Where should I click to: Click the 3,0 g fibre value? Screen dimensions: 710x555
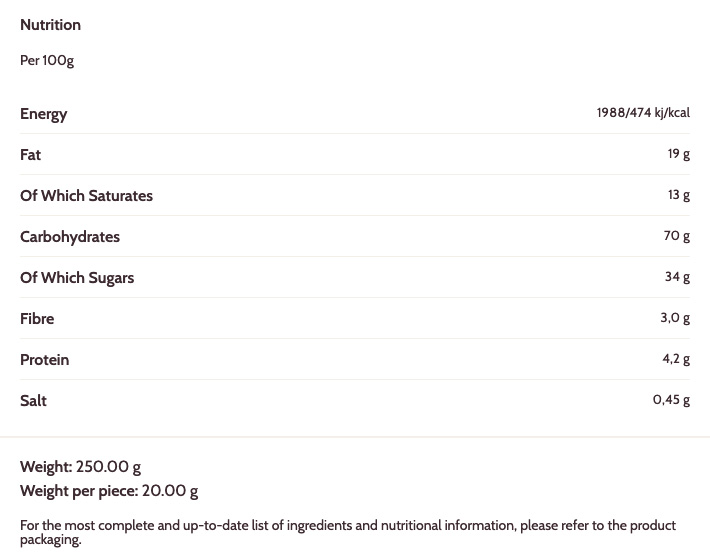pos(675,318)
